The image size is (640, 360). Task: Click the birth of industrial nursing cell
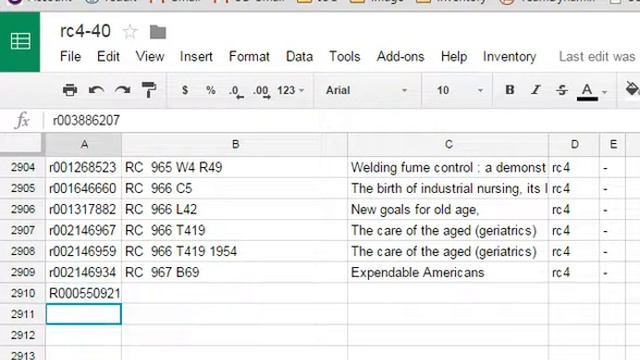point(448,189)
